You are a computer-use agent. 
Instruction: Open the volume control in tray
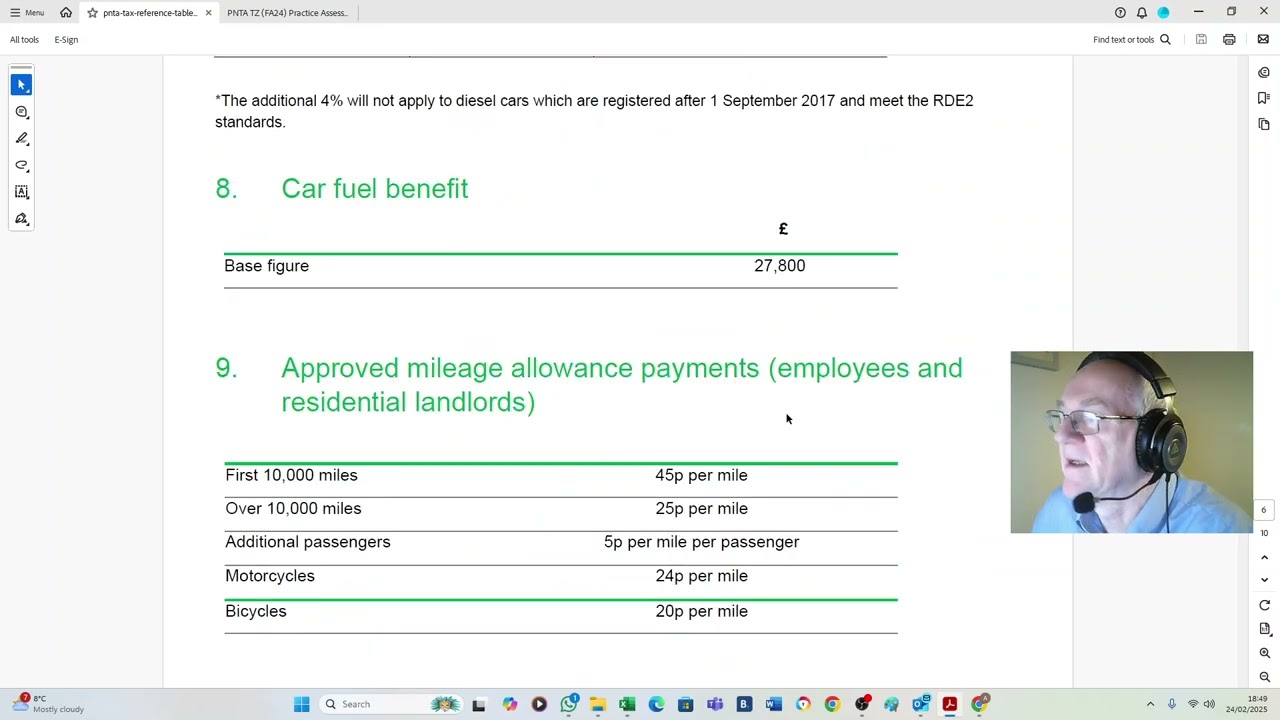(x=1210, y=704)
